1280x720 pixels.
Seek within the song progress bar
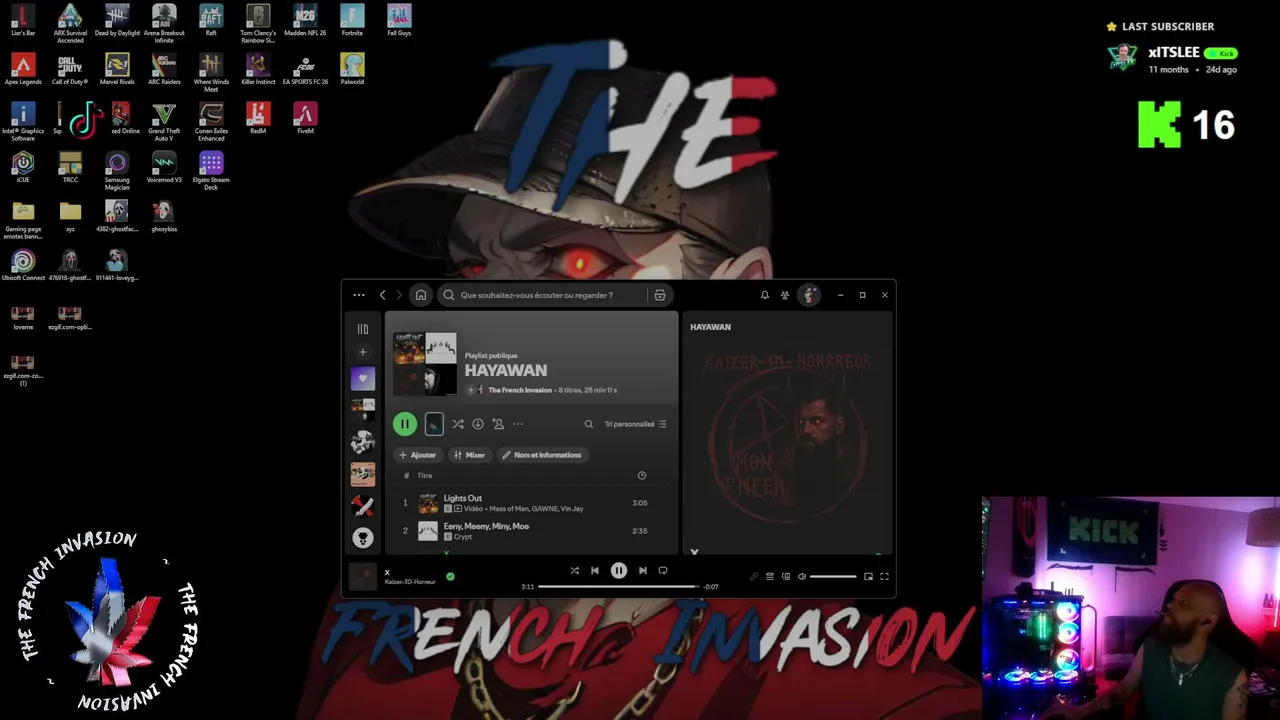pos(619,587)
